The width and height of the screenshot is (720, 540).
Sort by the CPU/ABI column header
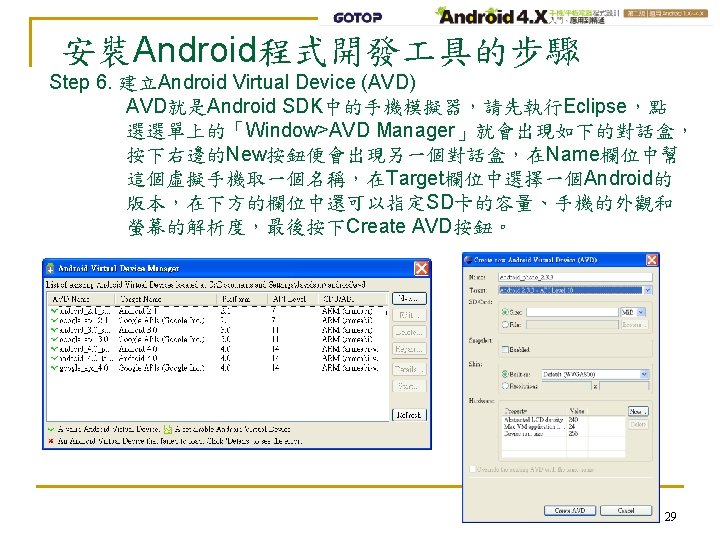(x=353, y=299)
